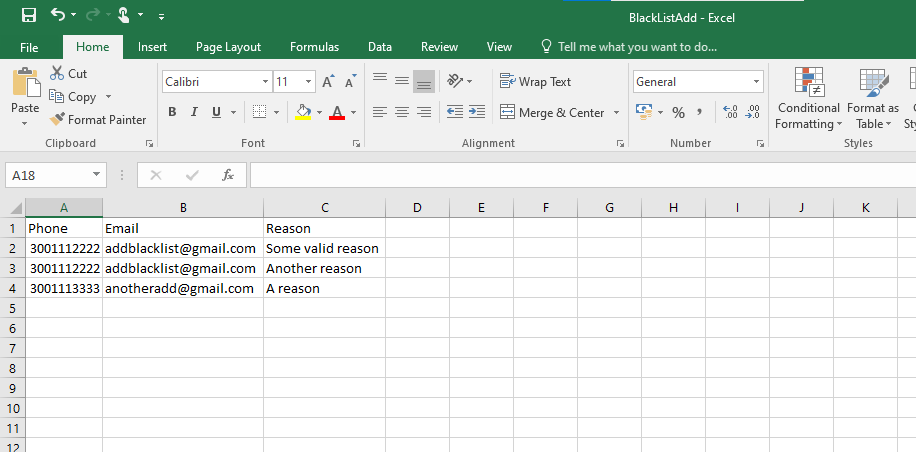Image resolution: width=916 pixels, height=452 pixels.
Task: Click the Increase Indent icon
Action: [x=476, y=112]
